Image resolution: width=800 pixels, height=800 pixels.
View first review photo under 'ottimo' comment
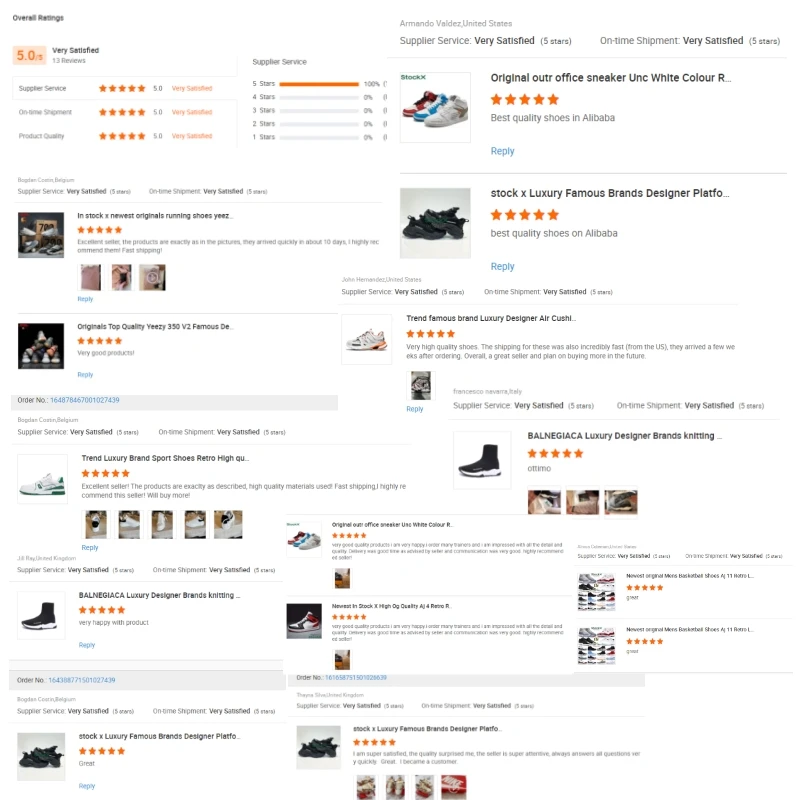[x=544, y=502]
